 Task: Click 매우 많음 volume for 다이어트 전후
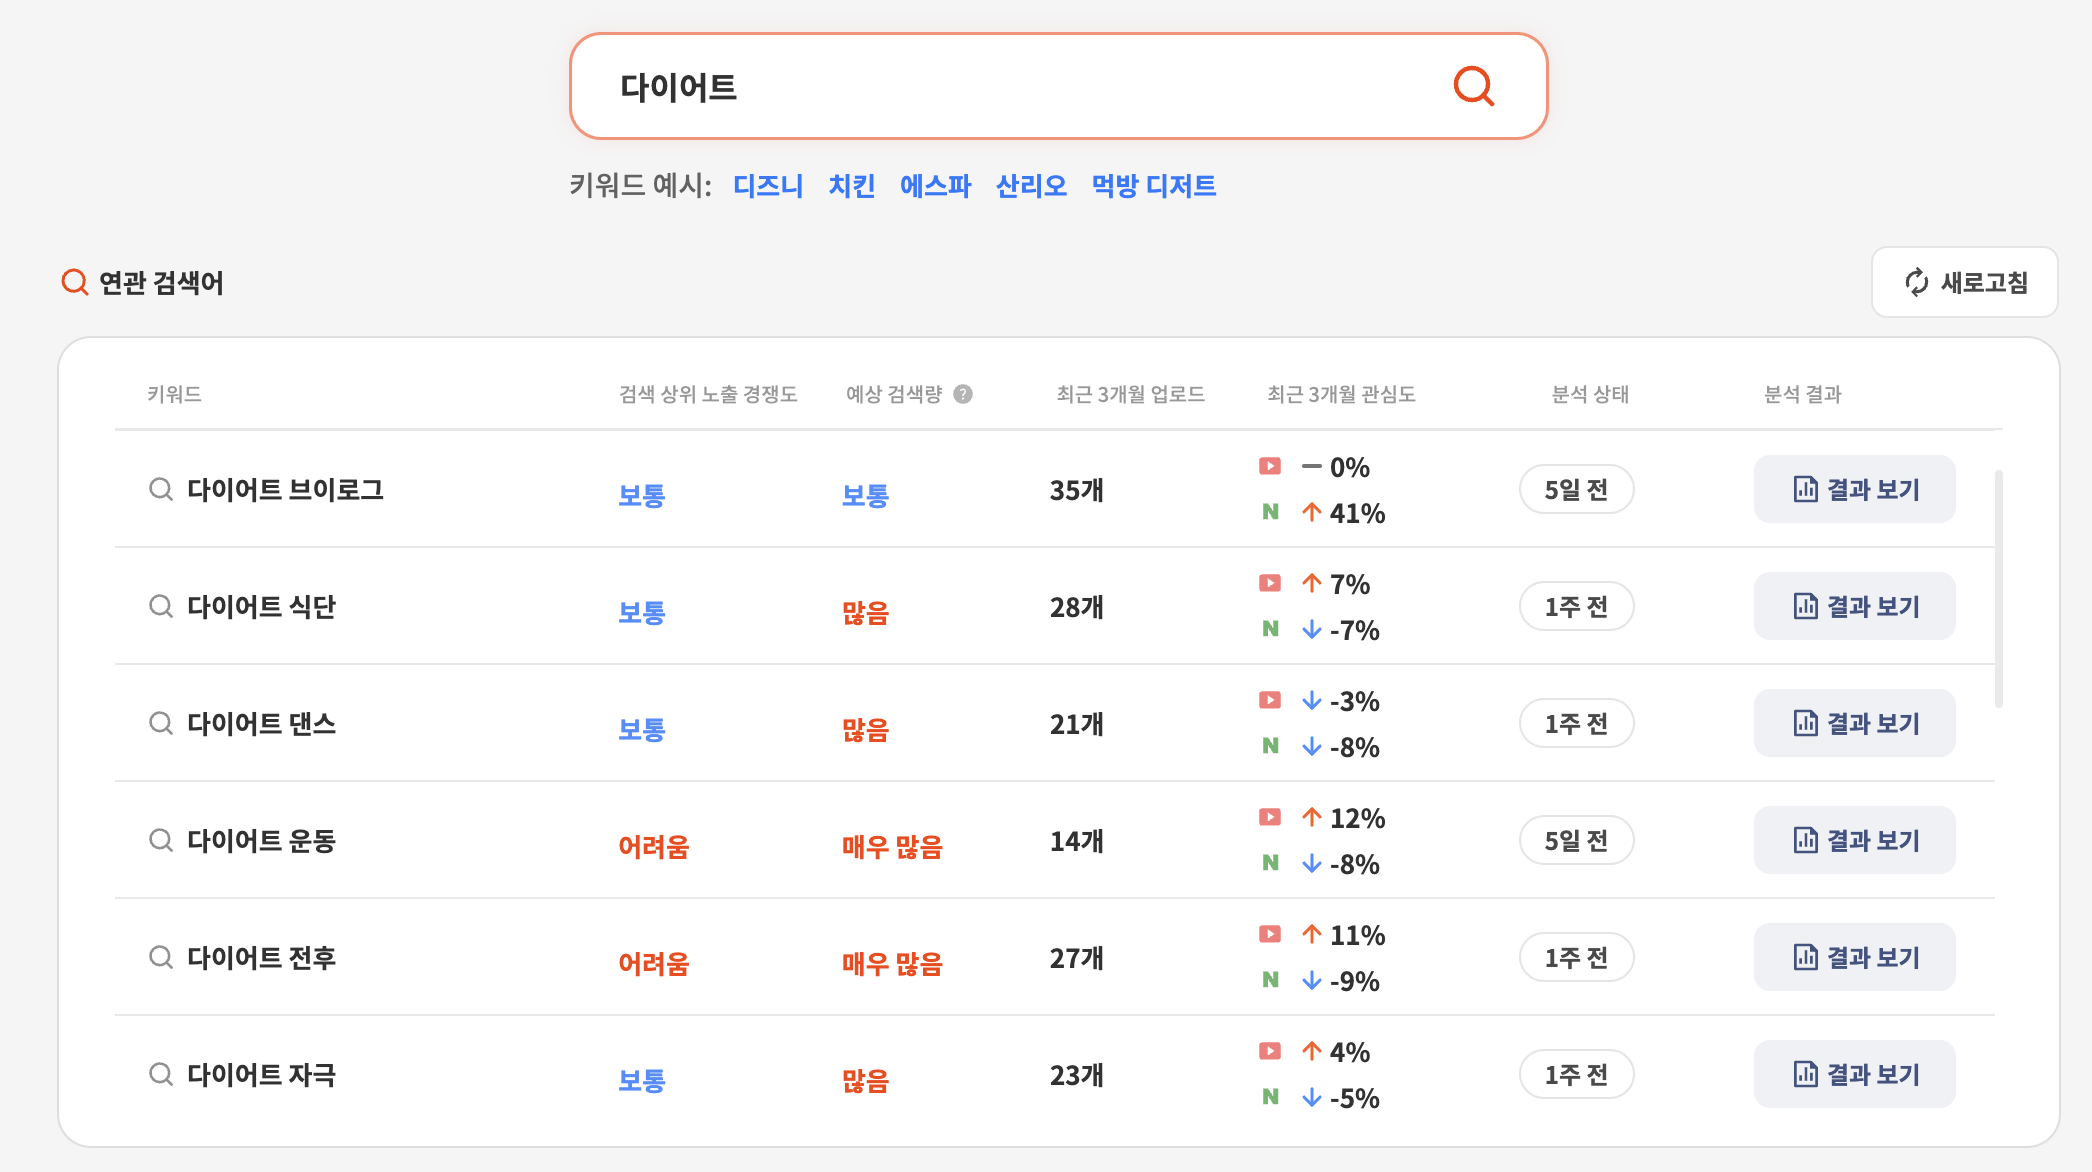point(892,964)
